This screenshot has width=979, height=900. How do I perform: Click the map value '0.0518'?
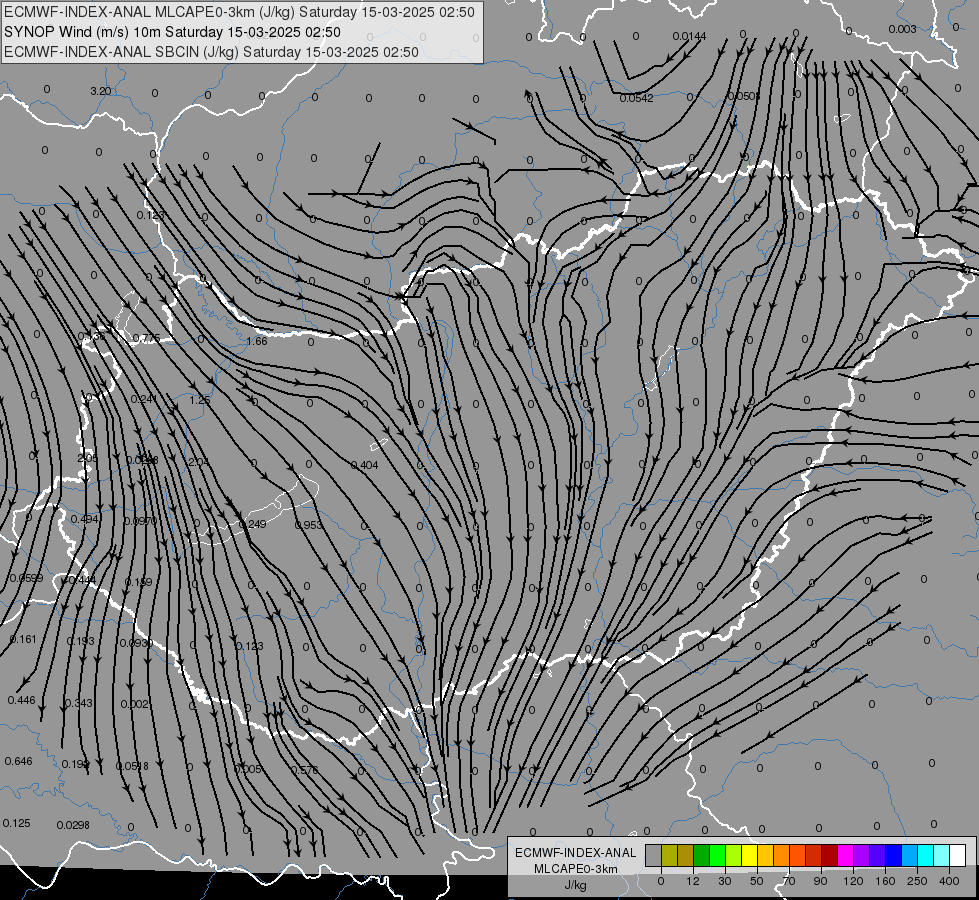132,766
